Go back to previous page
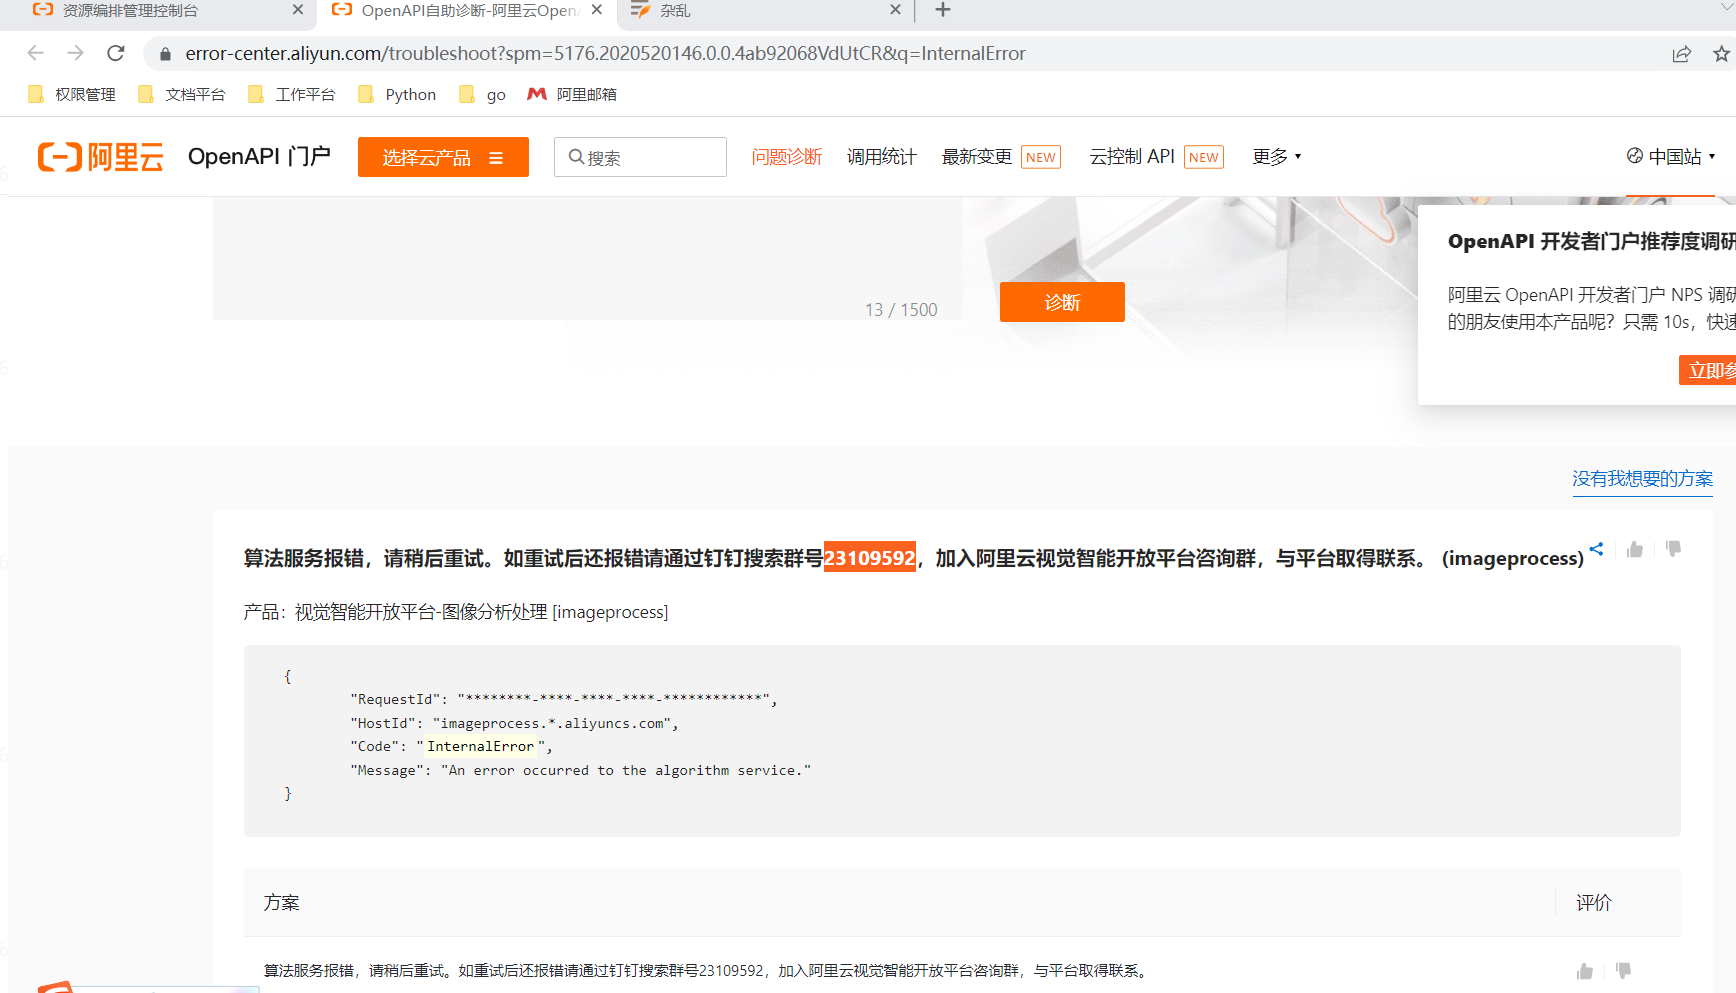 36,53
